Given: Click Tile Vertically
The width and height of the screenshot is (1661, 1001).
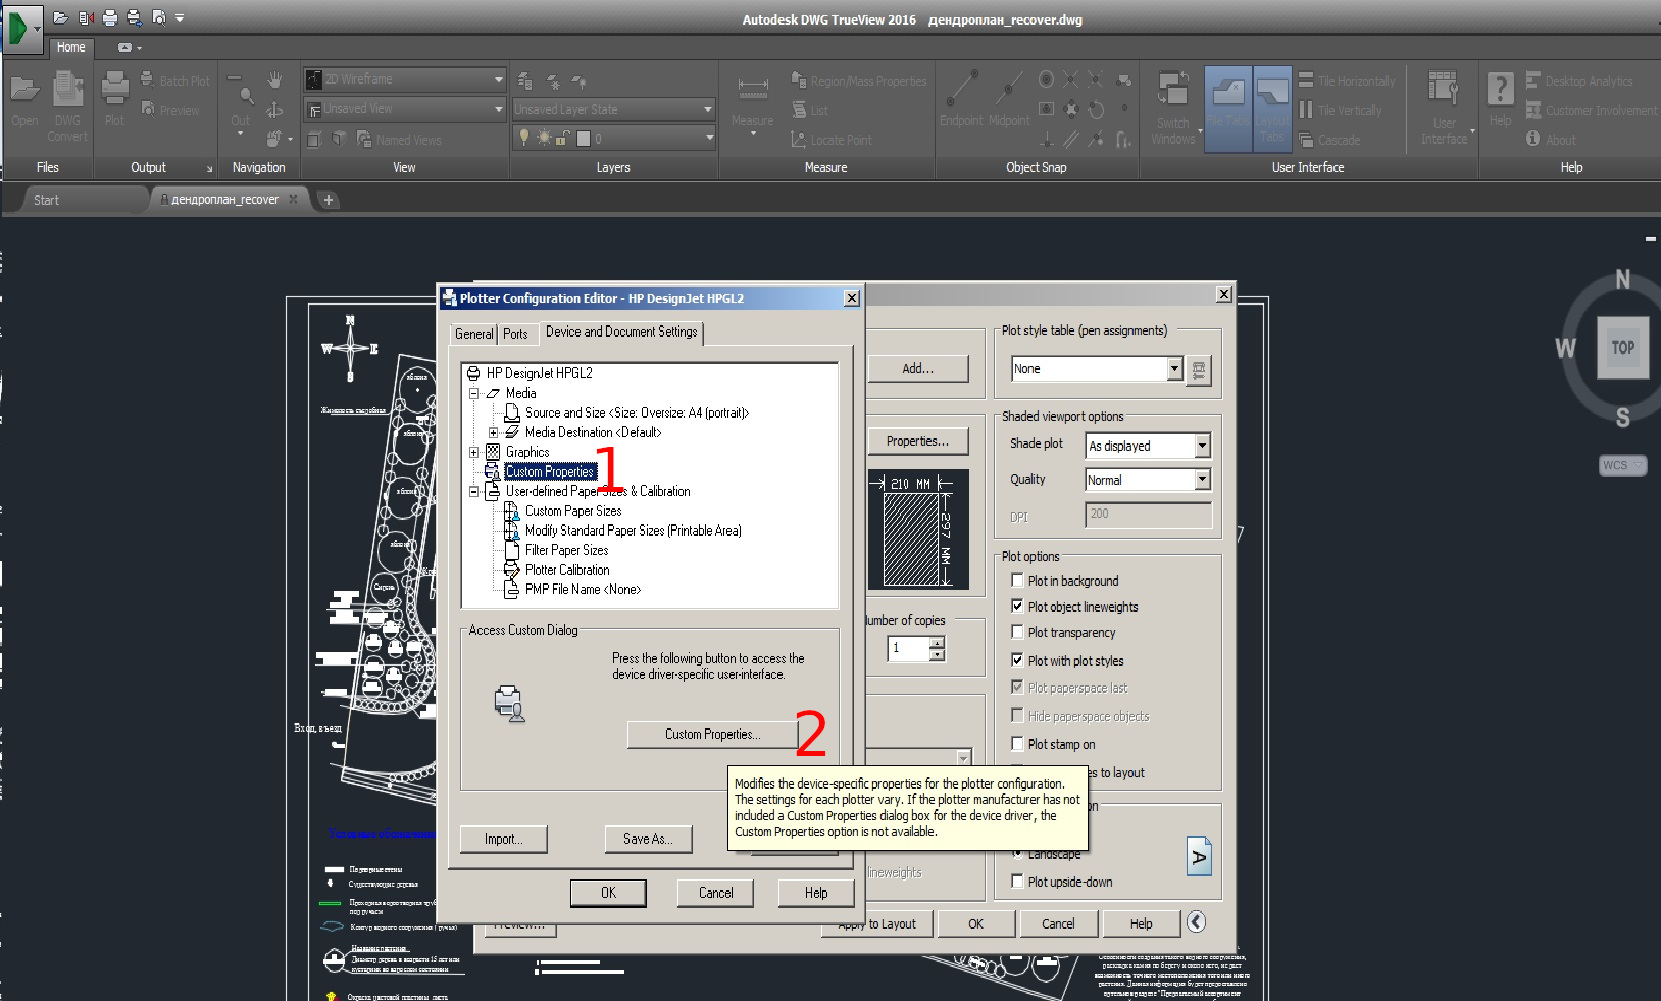Looking at the screenshot, I should [1340, 110].
